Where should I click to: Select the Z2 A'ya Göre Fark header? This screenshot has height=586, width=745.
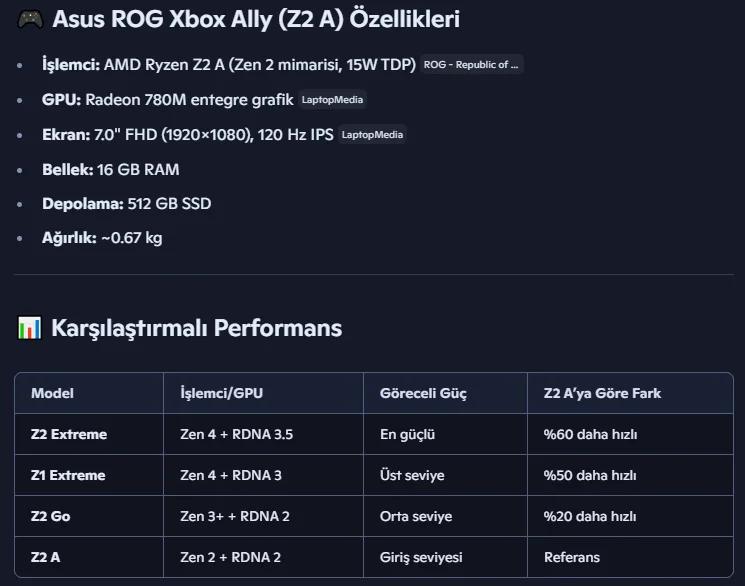(602, 393)
